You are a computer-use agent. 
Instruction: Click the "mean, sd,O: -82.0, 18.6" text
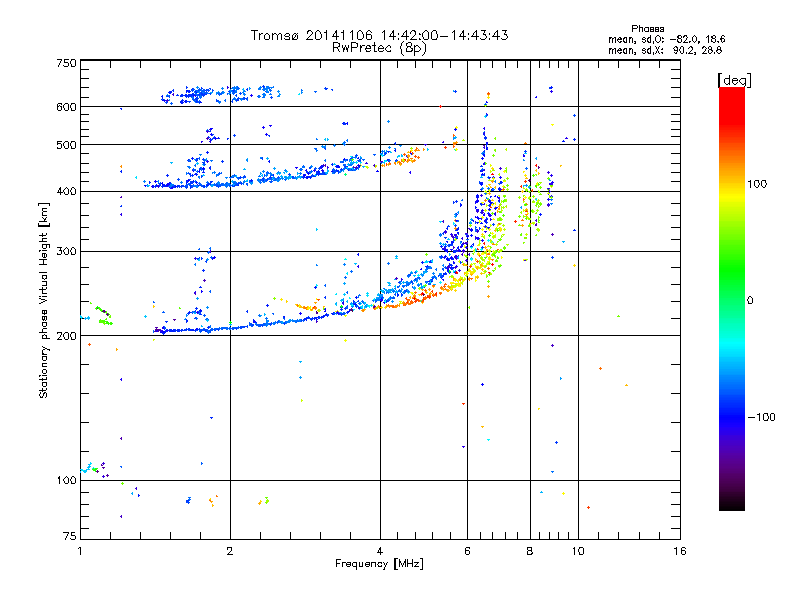click(666, 39)
